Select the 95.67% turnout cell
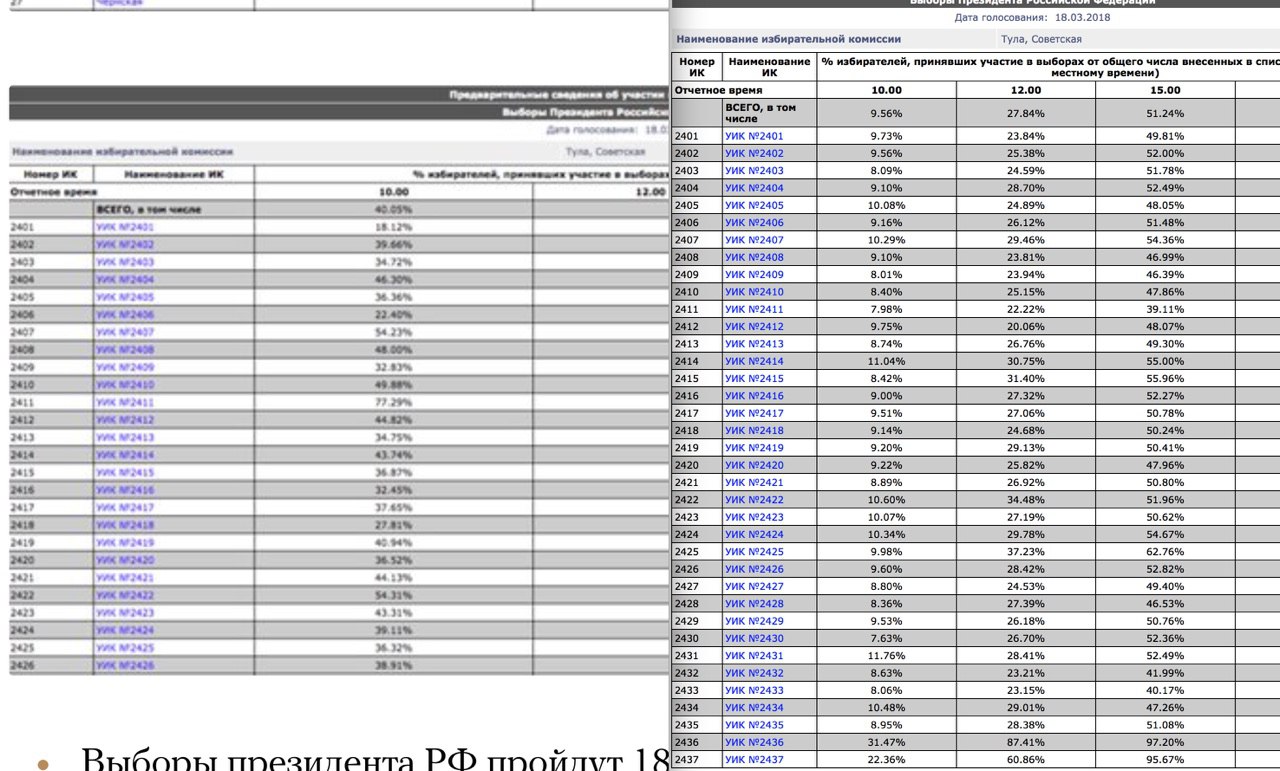The image size is (1280, 771). [1166, 761]
